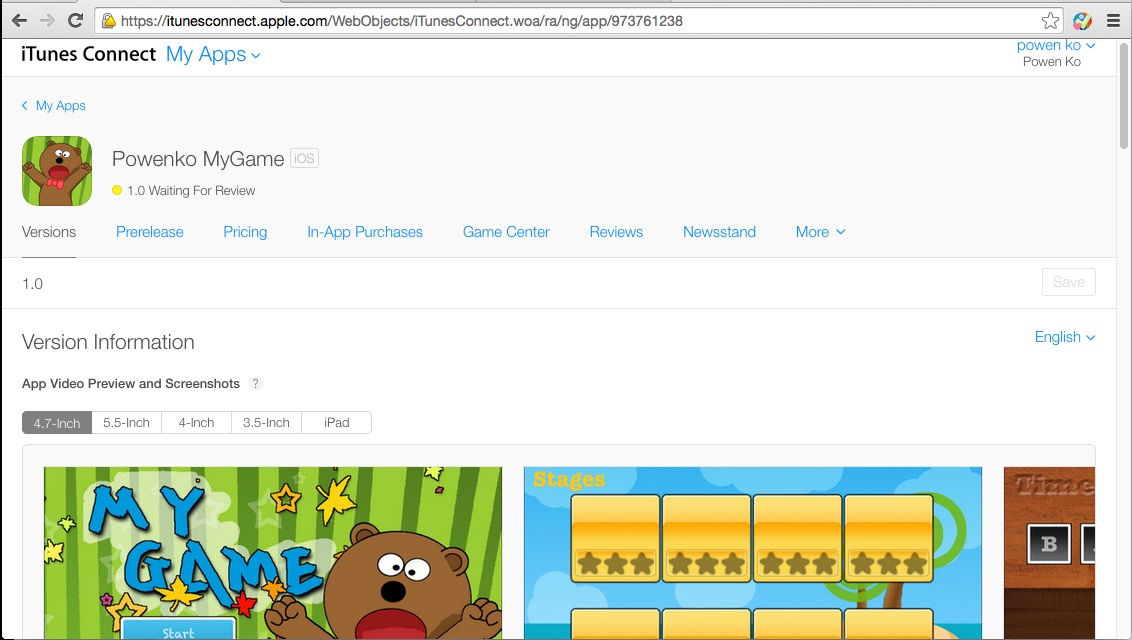Viewport: 1132px width, 640px height.
Task: Click the Save button
Action: click(1068, 282)
